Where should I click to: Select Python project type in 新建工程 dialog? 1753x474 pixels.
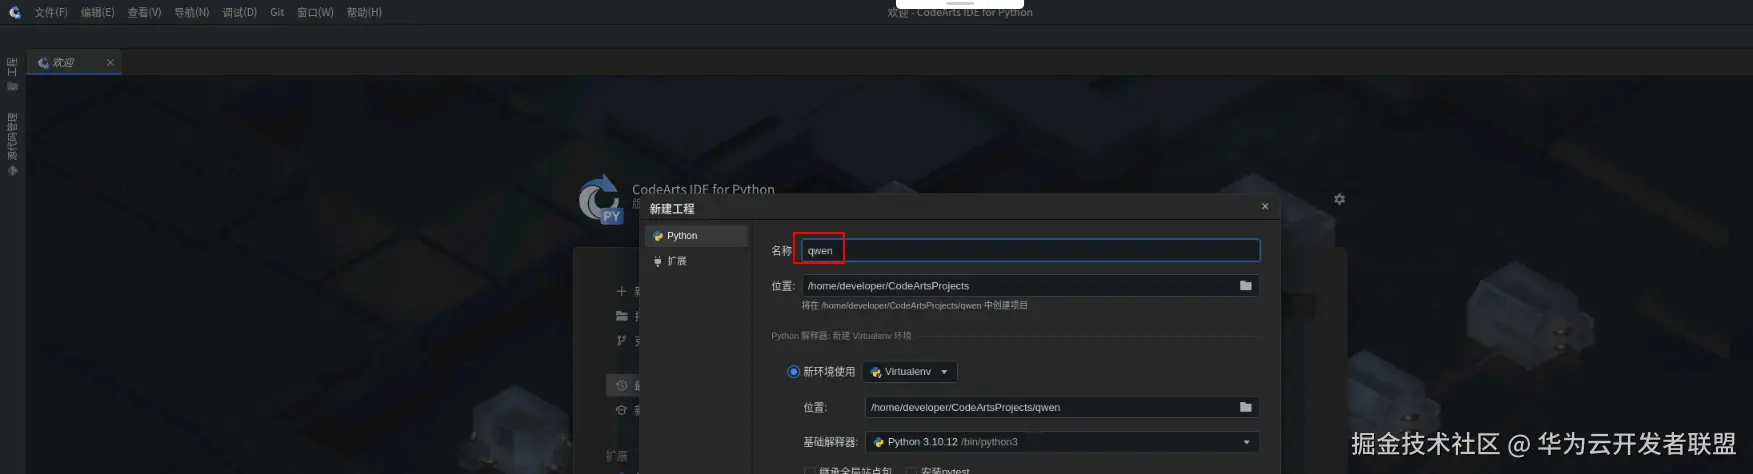tap(696, 236)
